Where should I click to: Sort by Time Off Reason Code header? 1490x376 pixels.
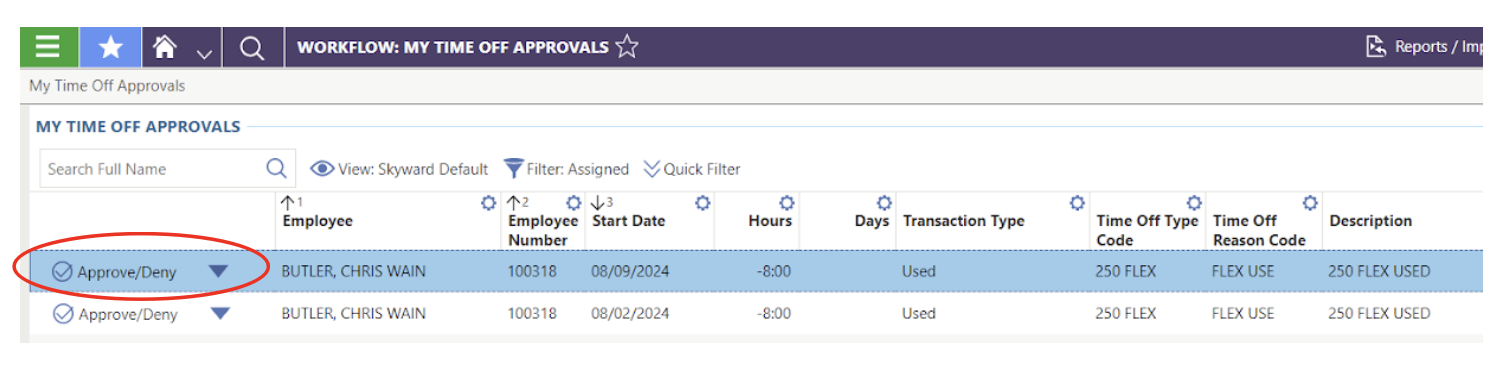[x=1260, y=230]
